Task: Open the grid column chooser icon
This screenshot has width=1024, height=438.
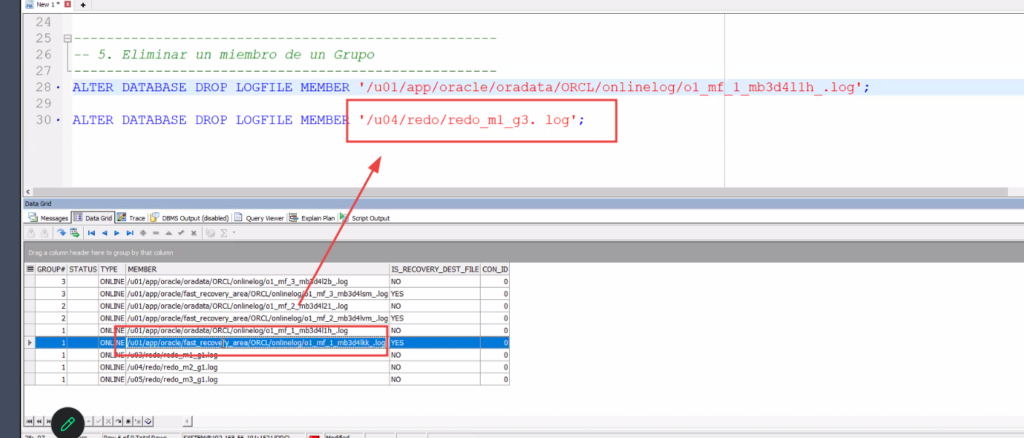Action: (x=30, y=269)
